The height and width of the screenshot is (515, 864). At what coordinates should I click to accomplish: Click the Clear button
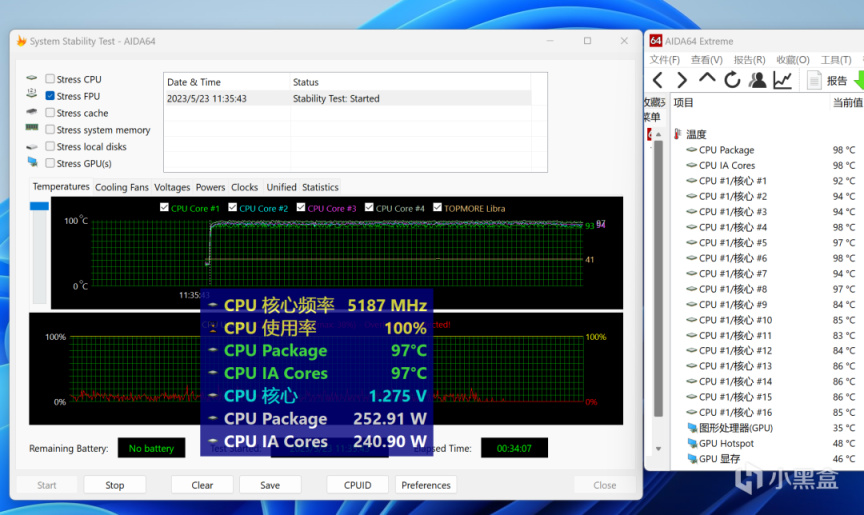202,485
